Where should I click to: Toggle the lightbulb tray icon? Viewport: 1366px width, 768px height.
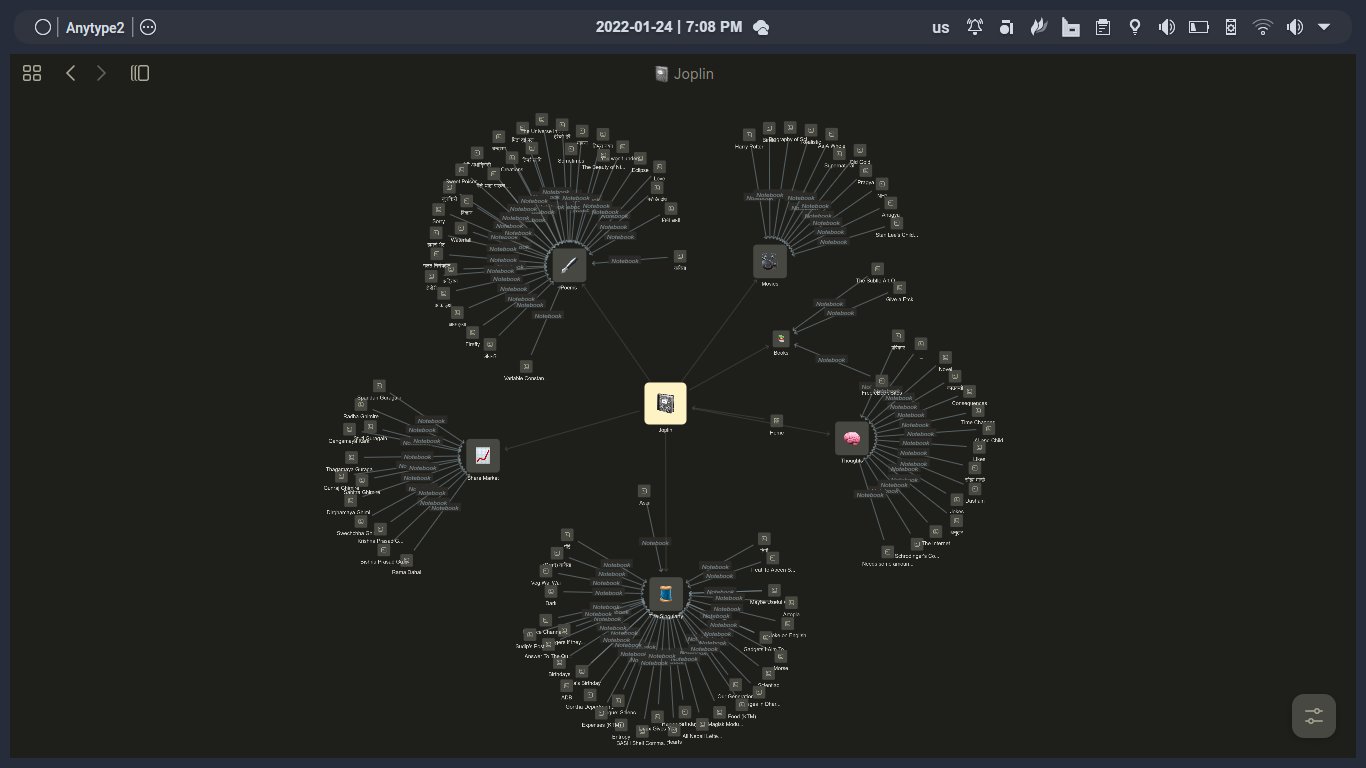[1135, 27]
